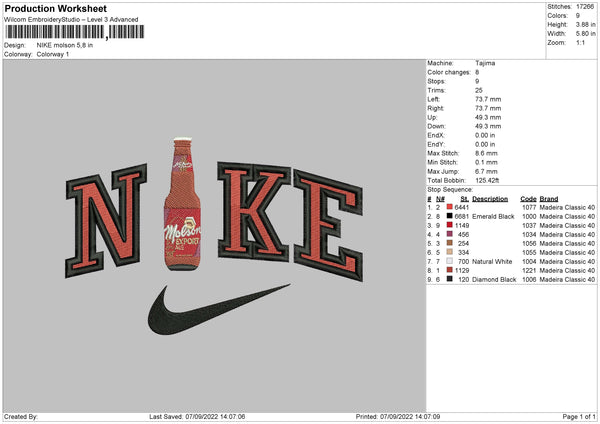Click the 'Right:' value 73.7 mm
The width and height of the screenshot is (600, 424).
tap(488, 108)
